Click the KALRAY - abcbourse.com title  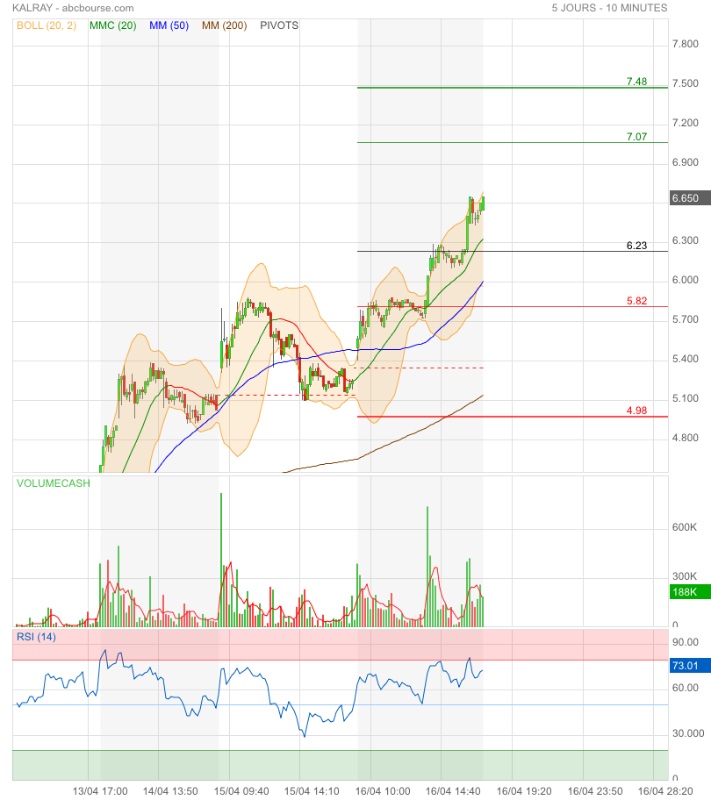(73, 8)
